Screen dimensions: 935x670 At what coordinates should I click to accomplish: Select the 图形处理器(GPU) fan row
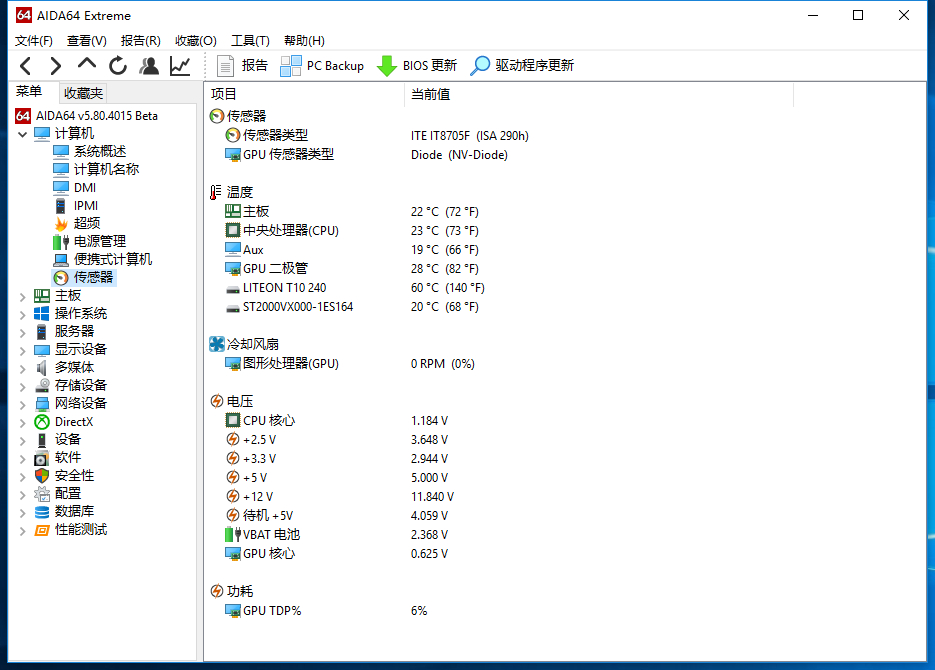point(349,363)
